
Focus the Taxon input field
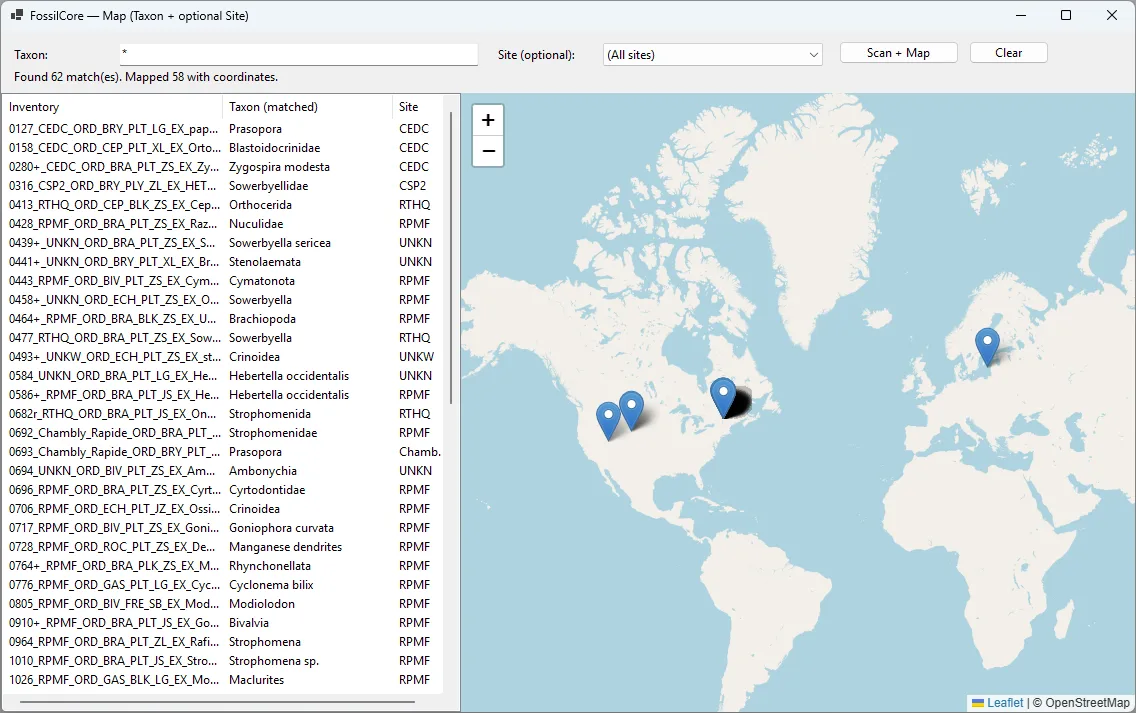point(298,54)
